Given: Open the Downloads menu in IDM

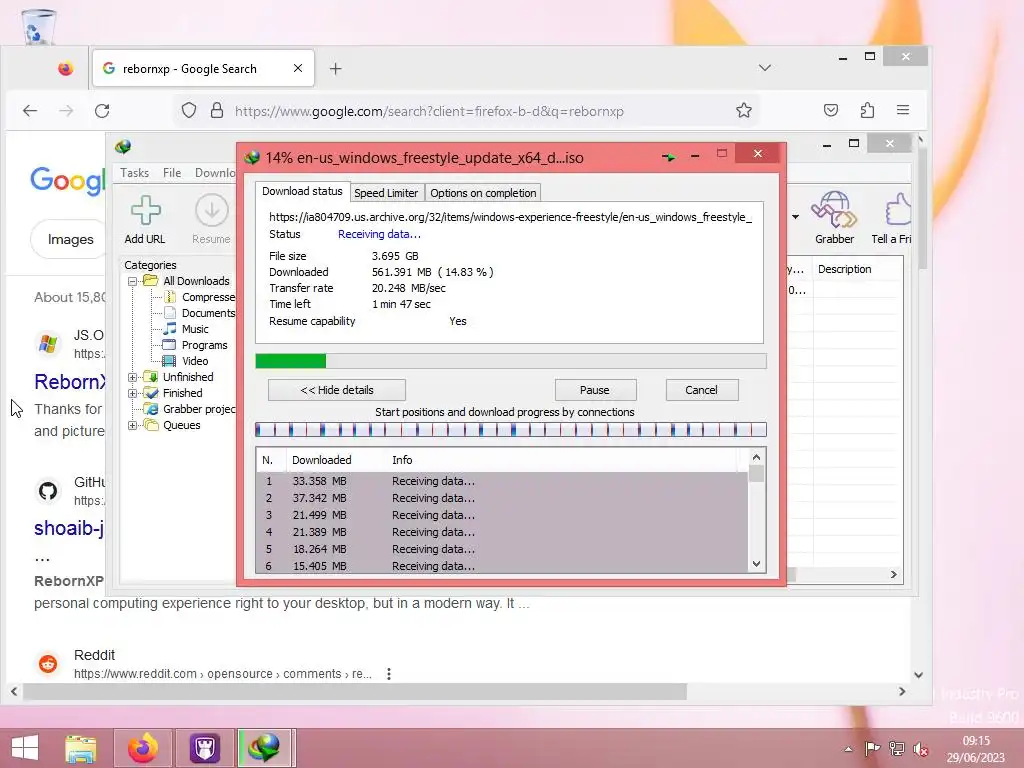Looking at the screenshot, I should pos(215,172).
